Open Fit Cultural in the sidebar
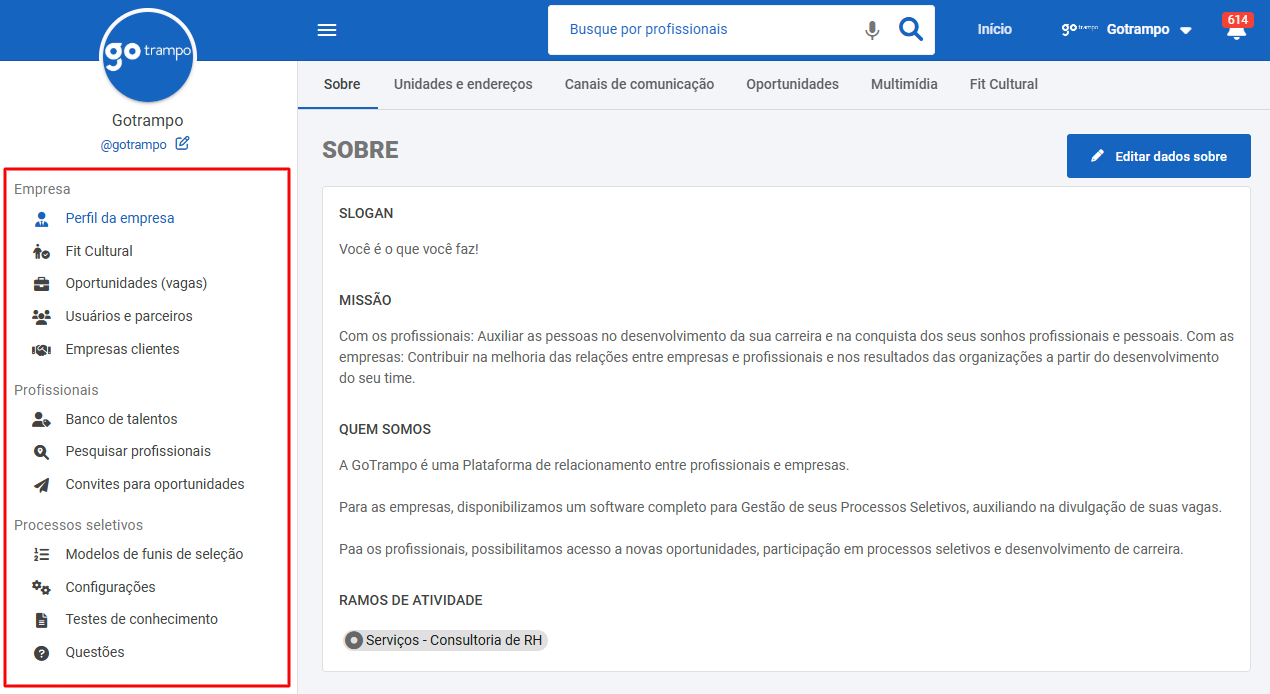Viewport: 1270px width, 694px height. pos(99,251)
